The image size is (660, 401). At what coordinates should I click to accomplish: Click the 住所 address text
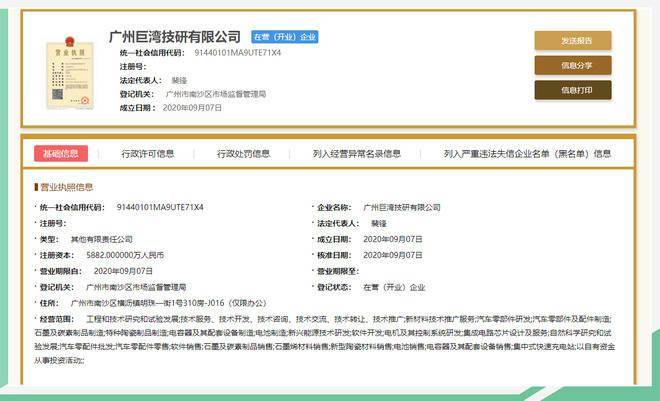pos(168,303)
